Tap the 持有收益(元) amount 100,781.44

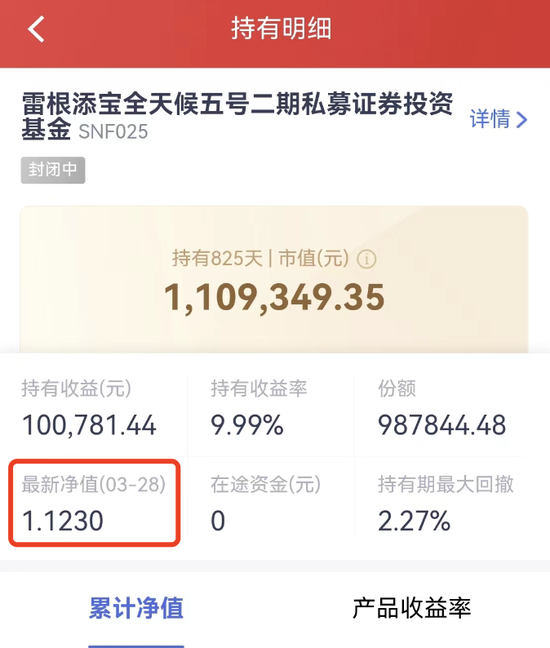point(89,425)
